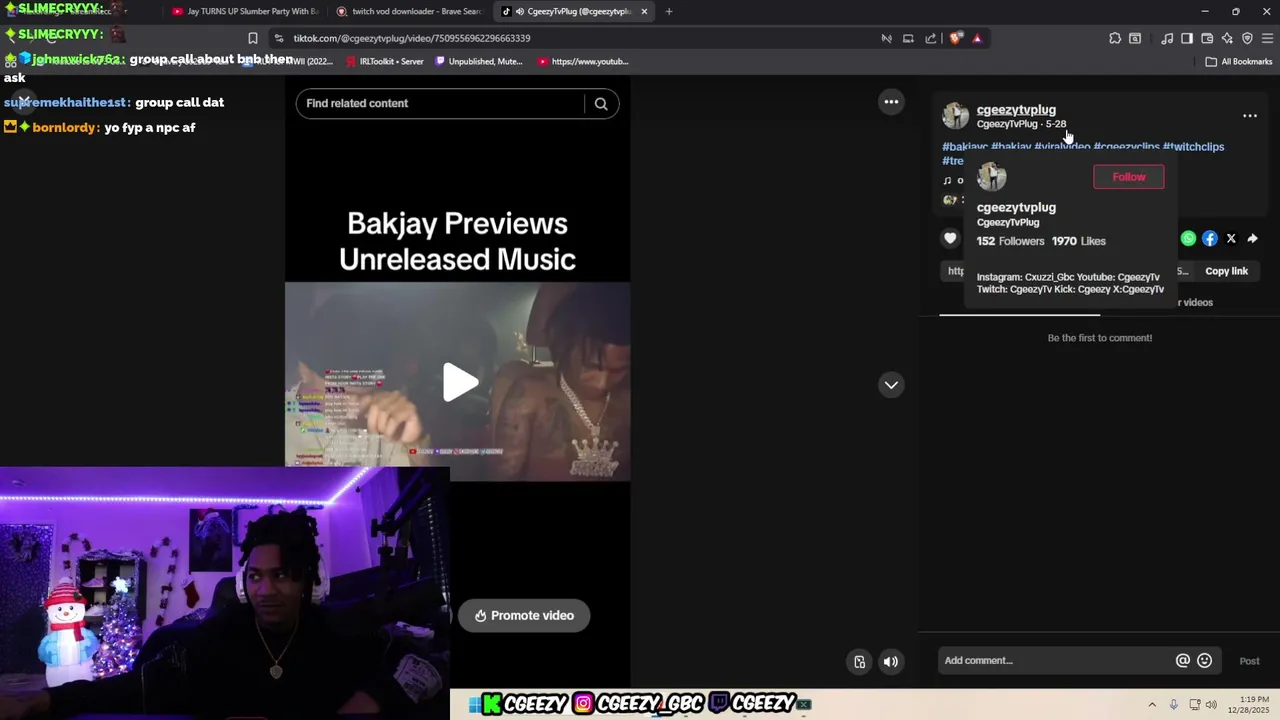Click Be the first to comment text
The height and width of the screenshot is (720, 1280).
[1100, 338]
